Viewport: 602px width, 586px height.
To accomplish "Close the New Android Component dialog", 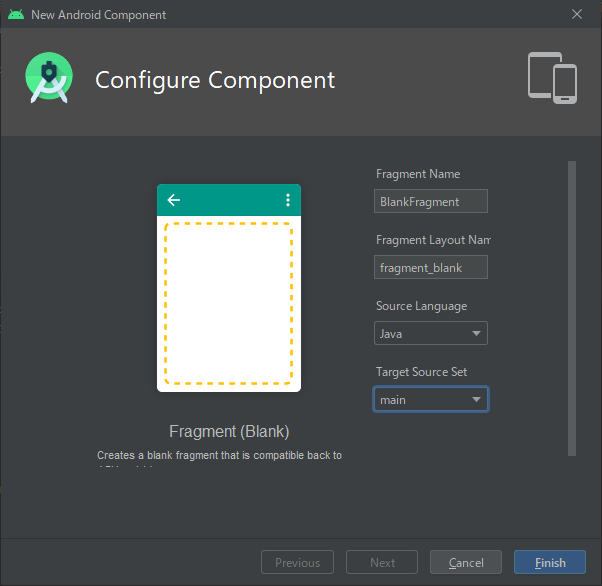I will pyautogui.click(x=577, y=15).
